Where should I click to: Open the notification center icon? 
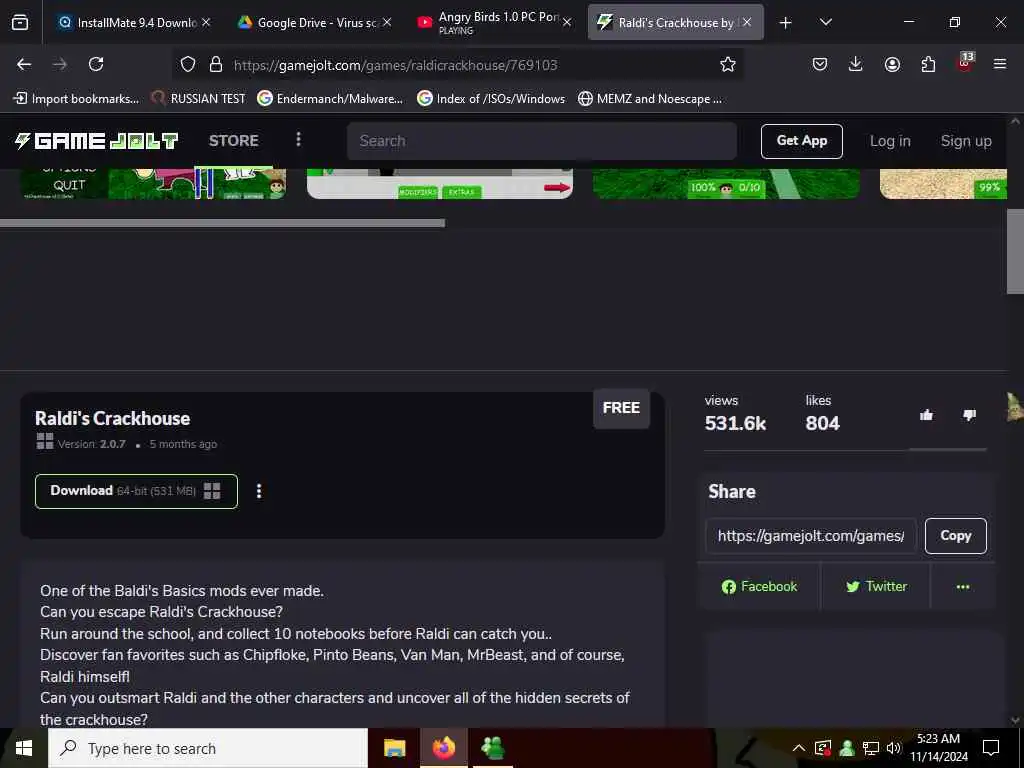pyautogui.click(x=991, y=748)
